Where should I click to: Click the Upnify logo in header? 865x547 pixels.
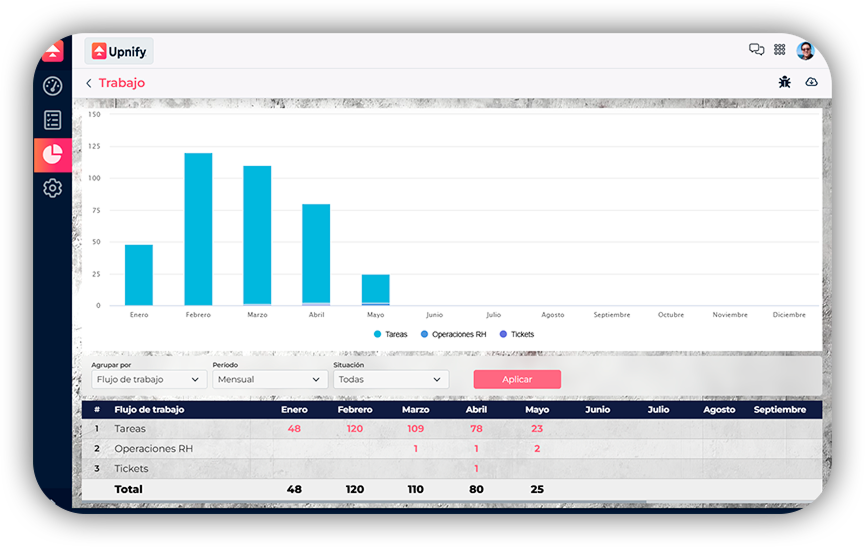coord(119,51)
